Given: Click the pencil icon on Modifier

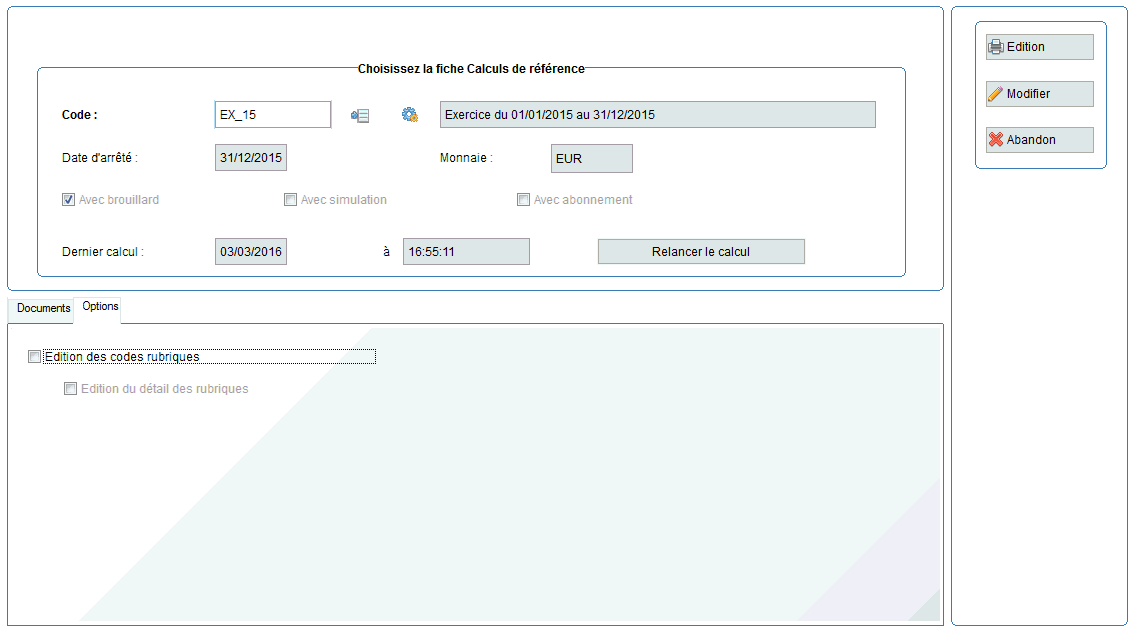Looking at the screenshot, I should tap(996, 94).
